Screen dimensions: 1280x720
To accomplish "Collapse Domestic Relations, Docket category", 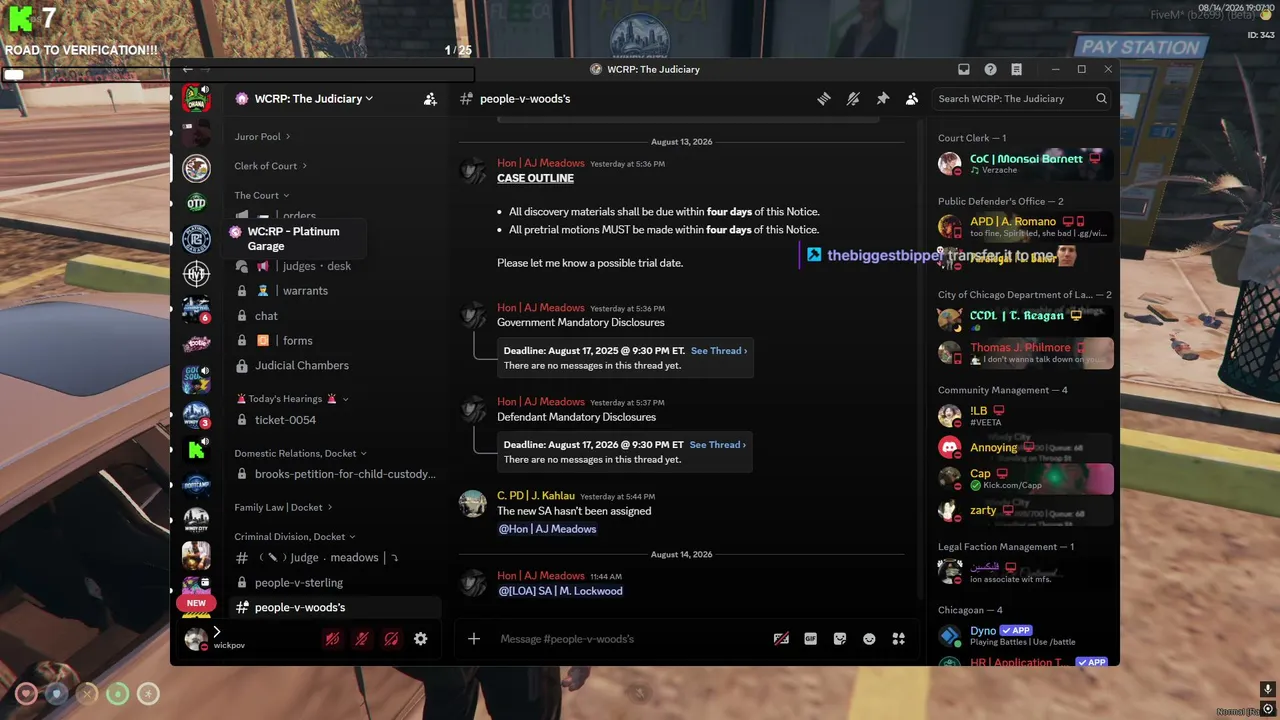I will coord(301,453).
